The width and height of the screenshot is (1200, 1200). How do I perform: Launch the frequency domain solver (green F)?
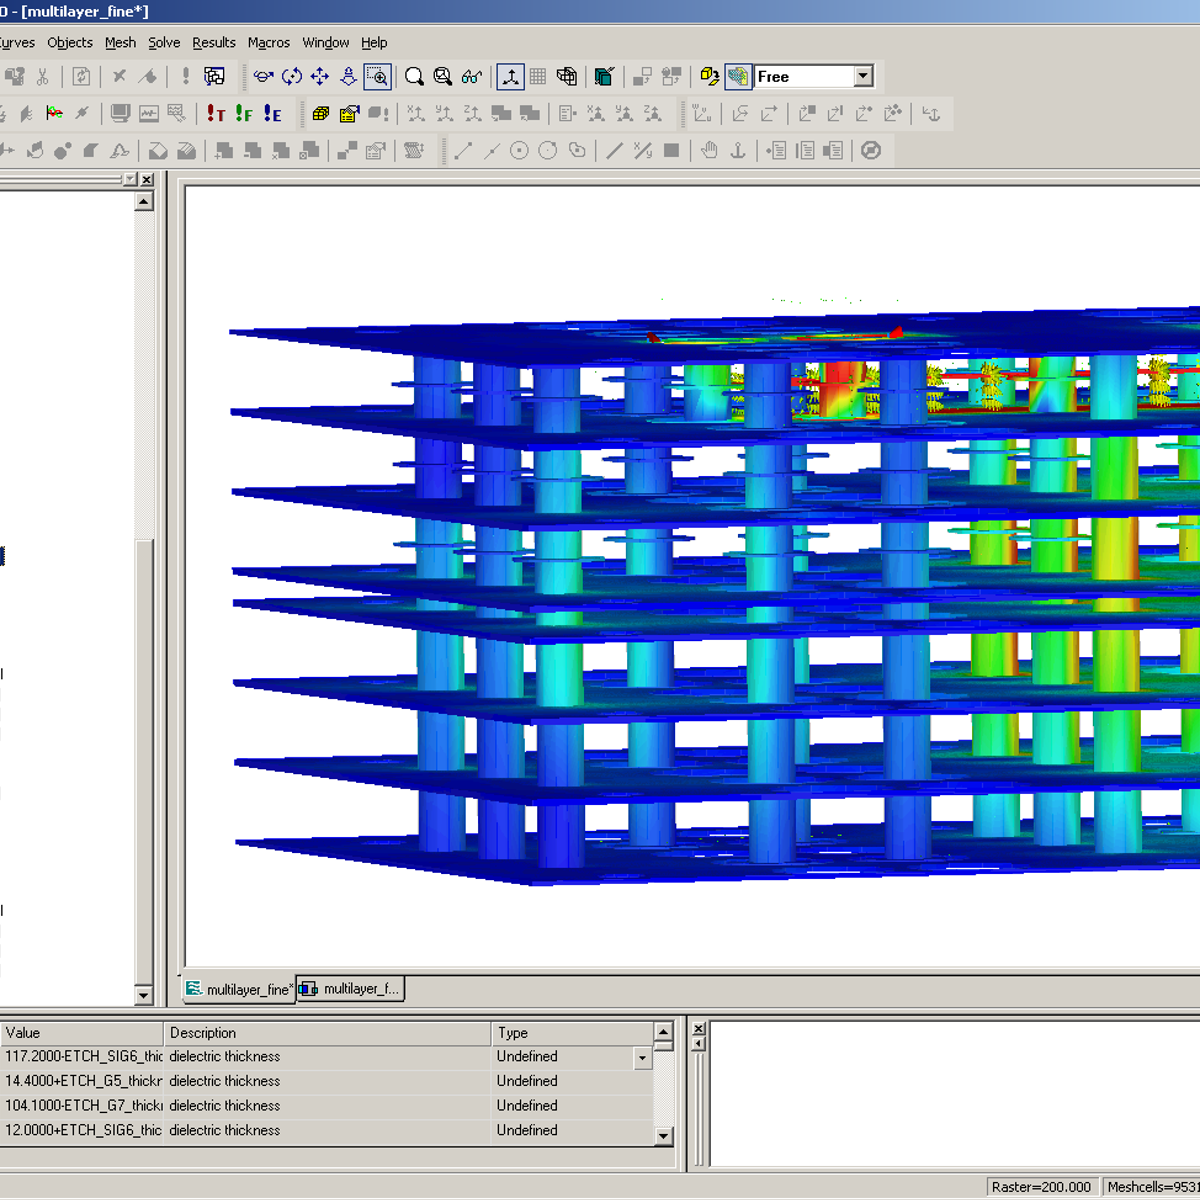(x=244, y=114)
